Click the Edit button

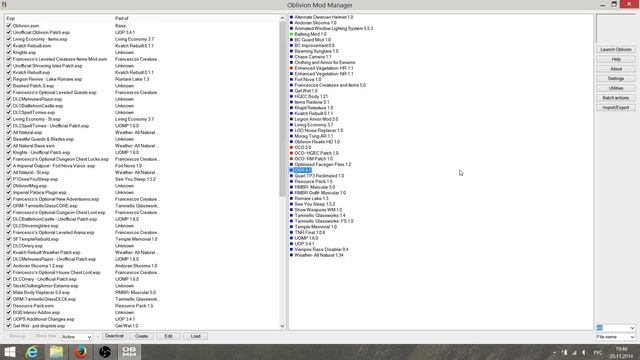coord(168,336)
